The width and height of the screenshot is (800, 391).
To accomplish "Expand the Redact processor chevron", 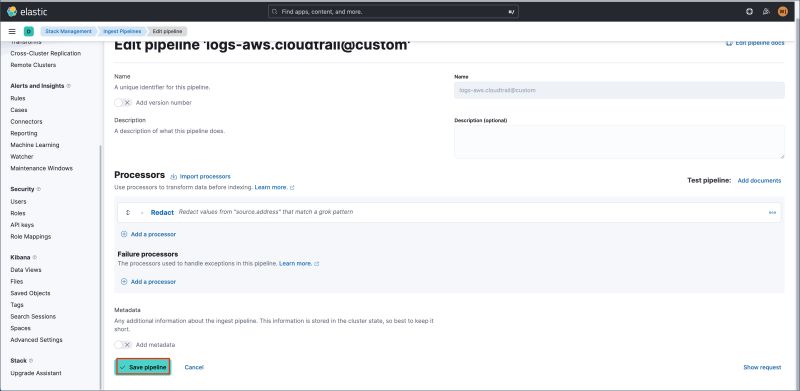I will (142, 212).
